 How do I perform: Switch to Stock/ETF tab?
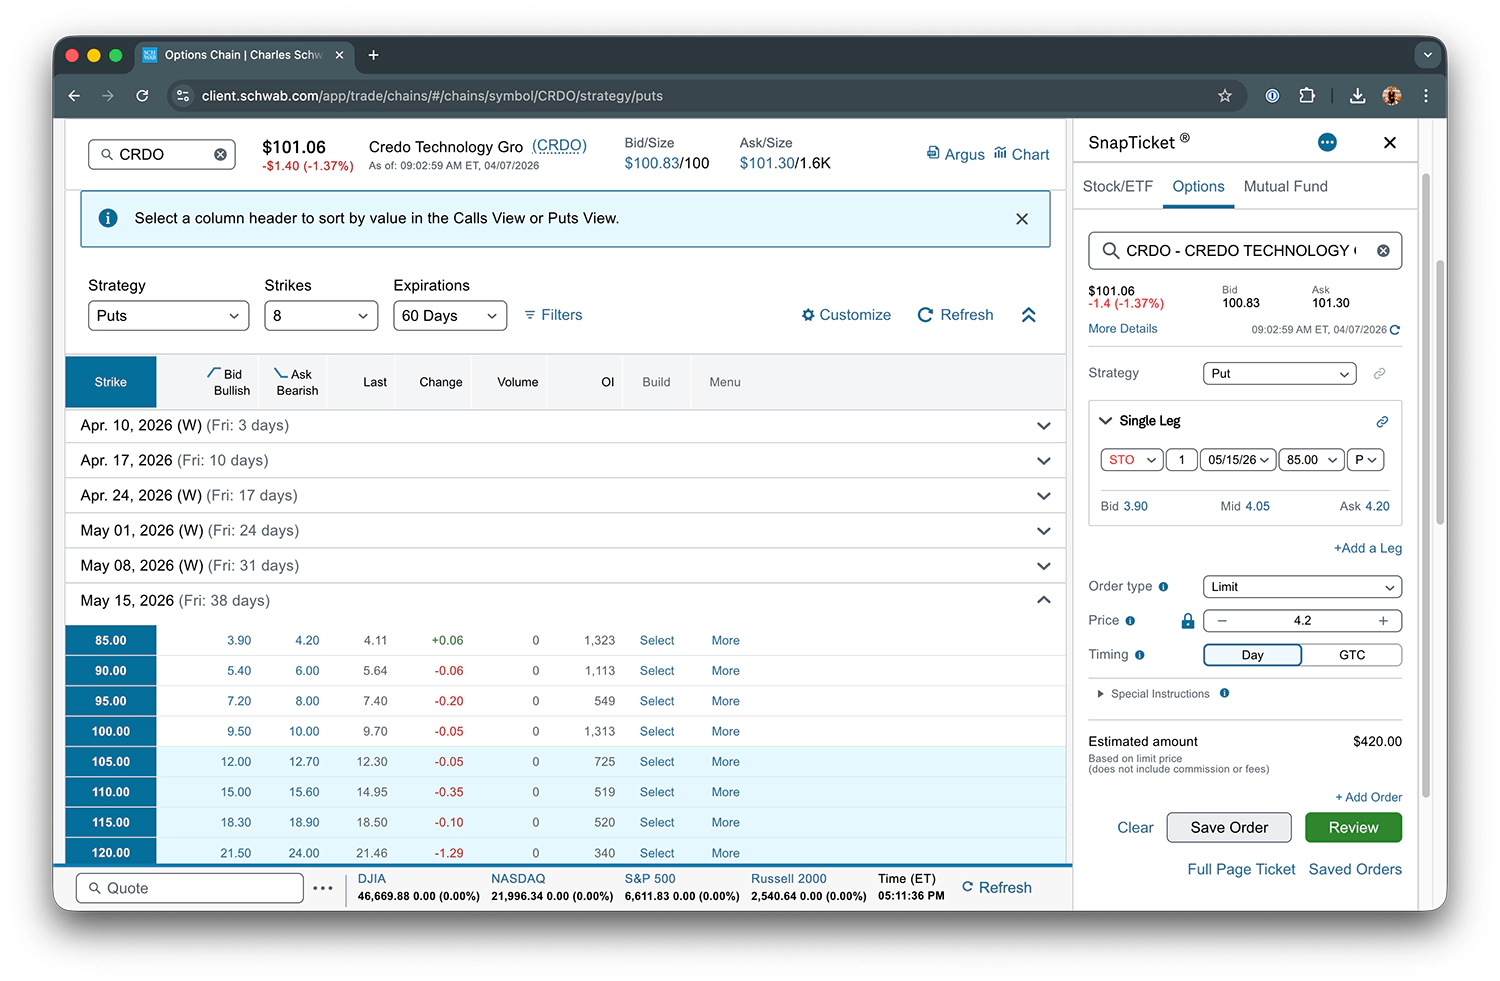coord(1117,187)
